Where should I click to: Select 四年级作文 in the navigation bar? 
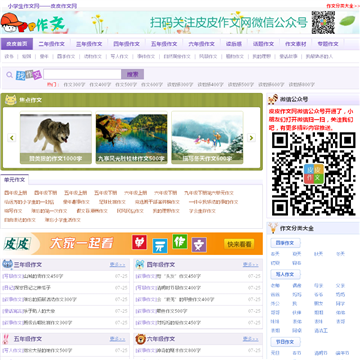coord(126,44)
